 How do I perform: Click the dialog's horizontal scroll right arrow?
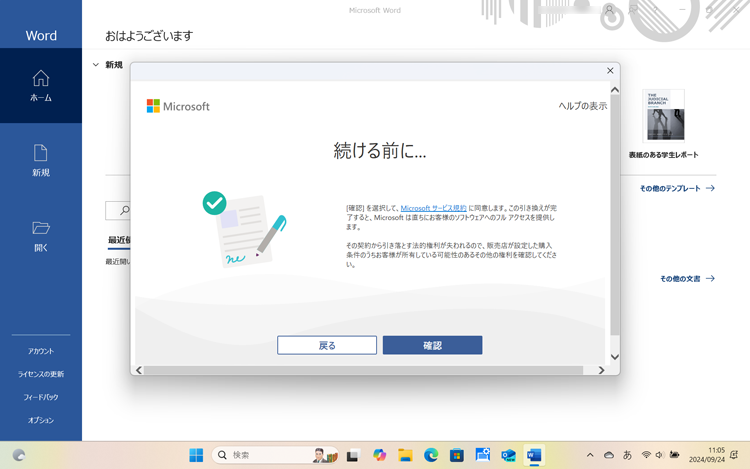click(x=601, y=370)
